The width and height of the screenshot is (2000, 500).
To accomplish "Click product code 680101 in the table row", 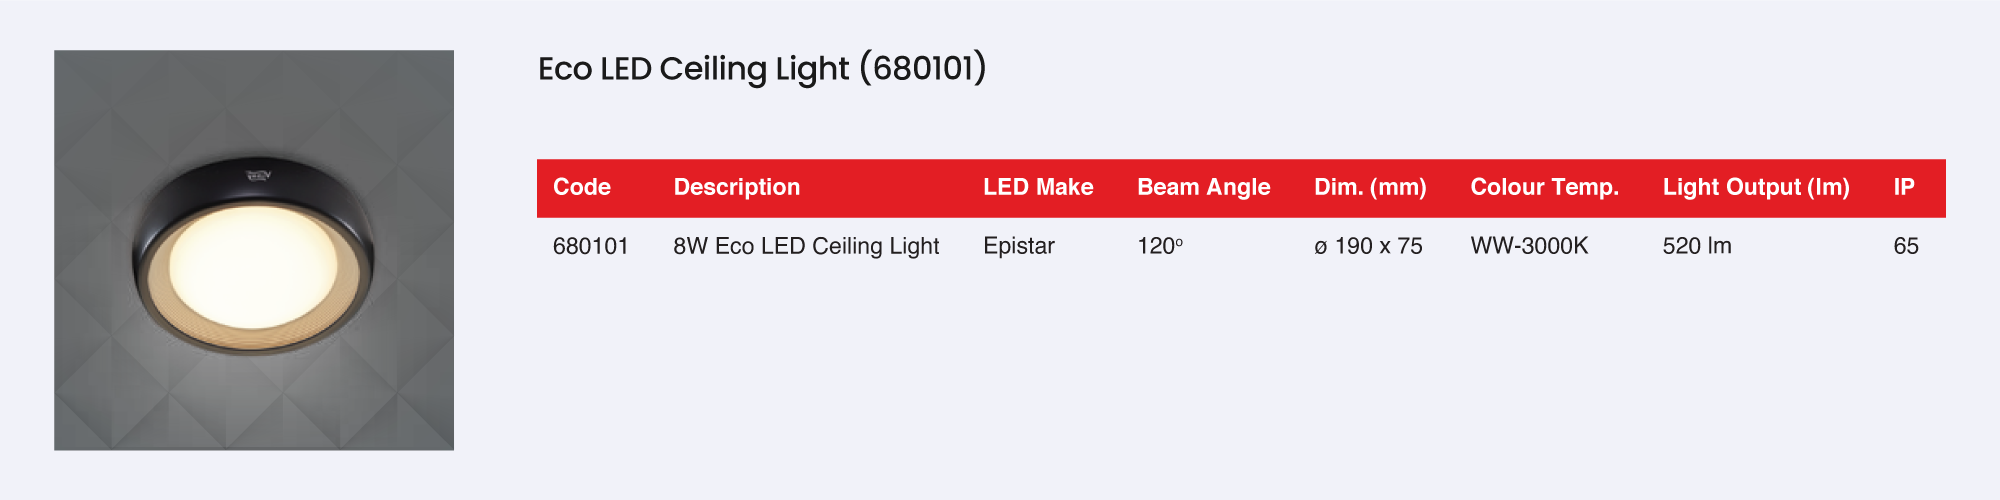I will click(x=591, y=246).
